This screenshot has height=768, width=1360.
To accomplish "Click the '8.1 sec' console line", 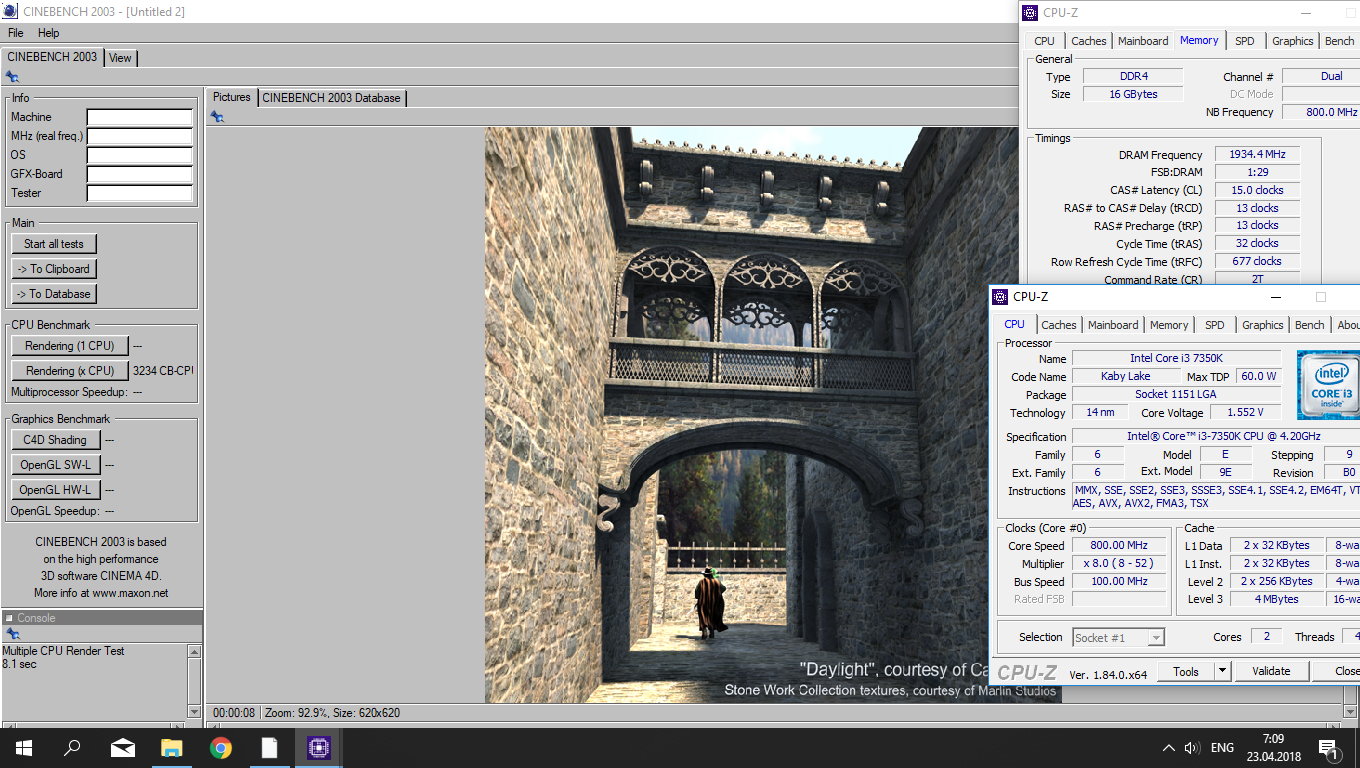I will pos(19,664).
